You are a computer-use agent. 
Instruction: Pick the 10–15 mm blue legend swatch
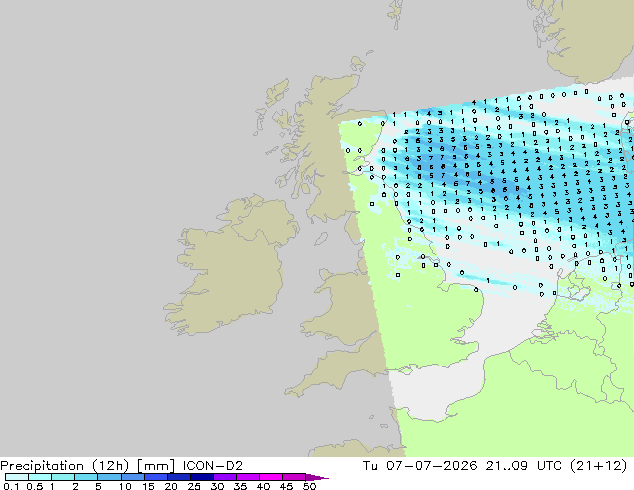[132, 477]
